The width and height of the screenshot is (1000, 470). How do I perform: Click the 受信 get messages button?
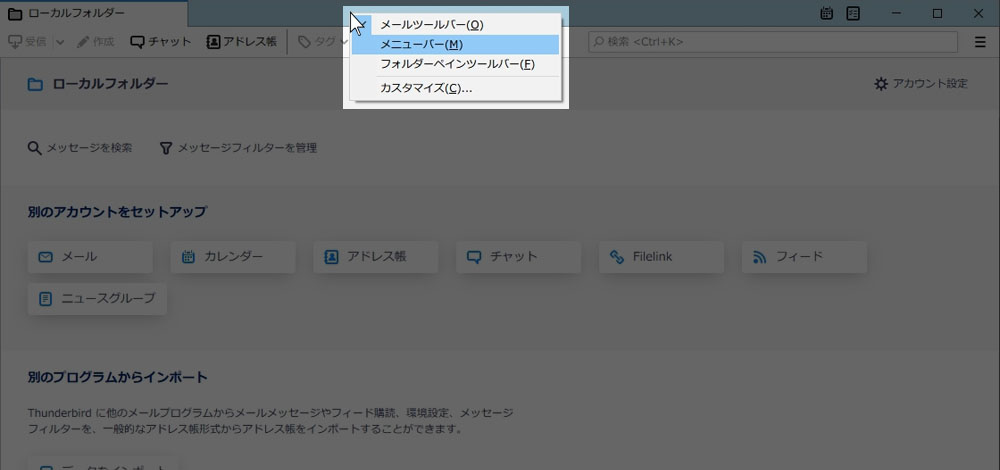27,42
